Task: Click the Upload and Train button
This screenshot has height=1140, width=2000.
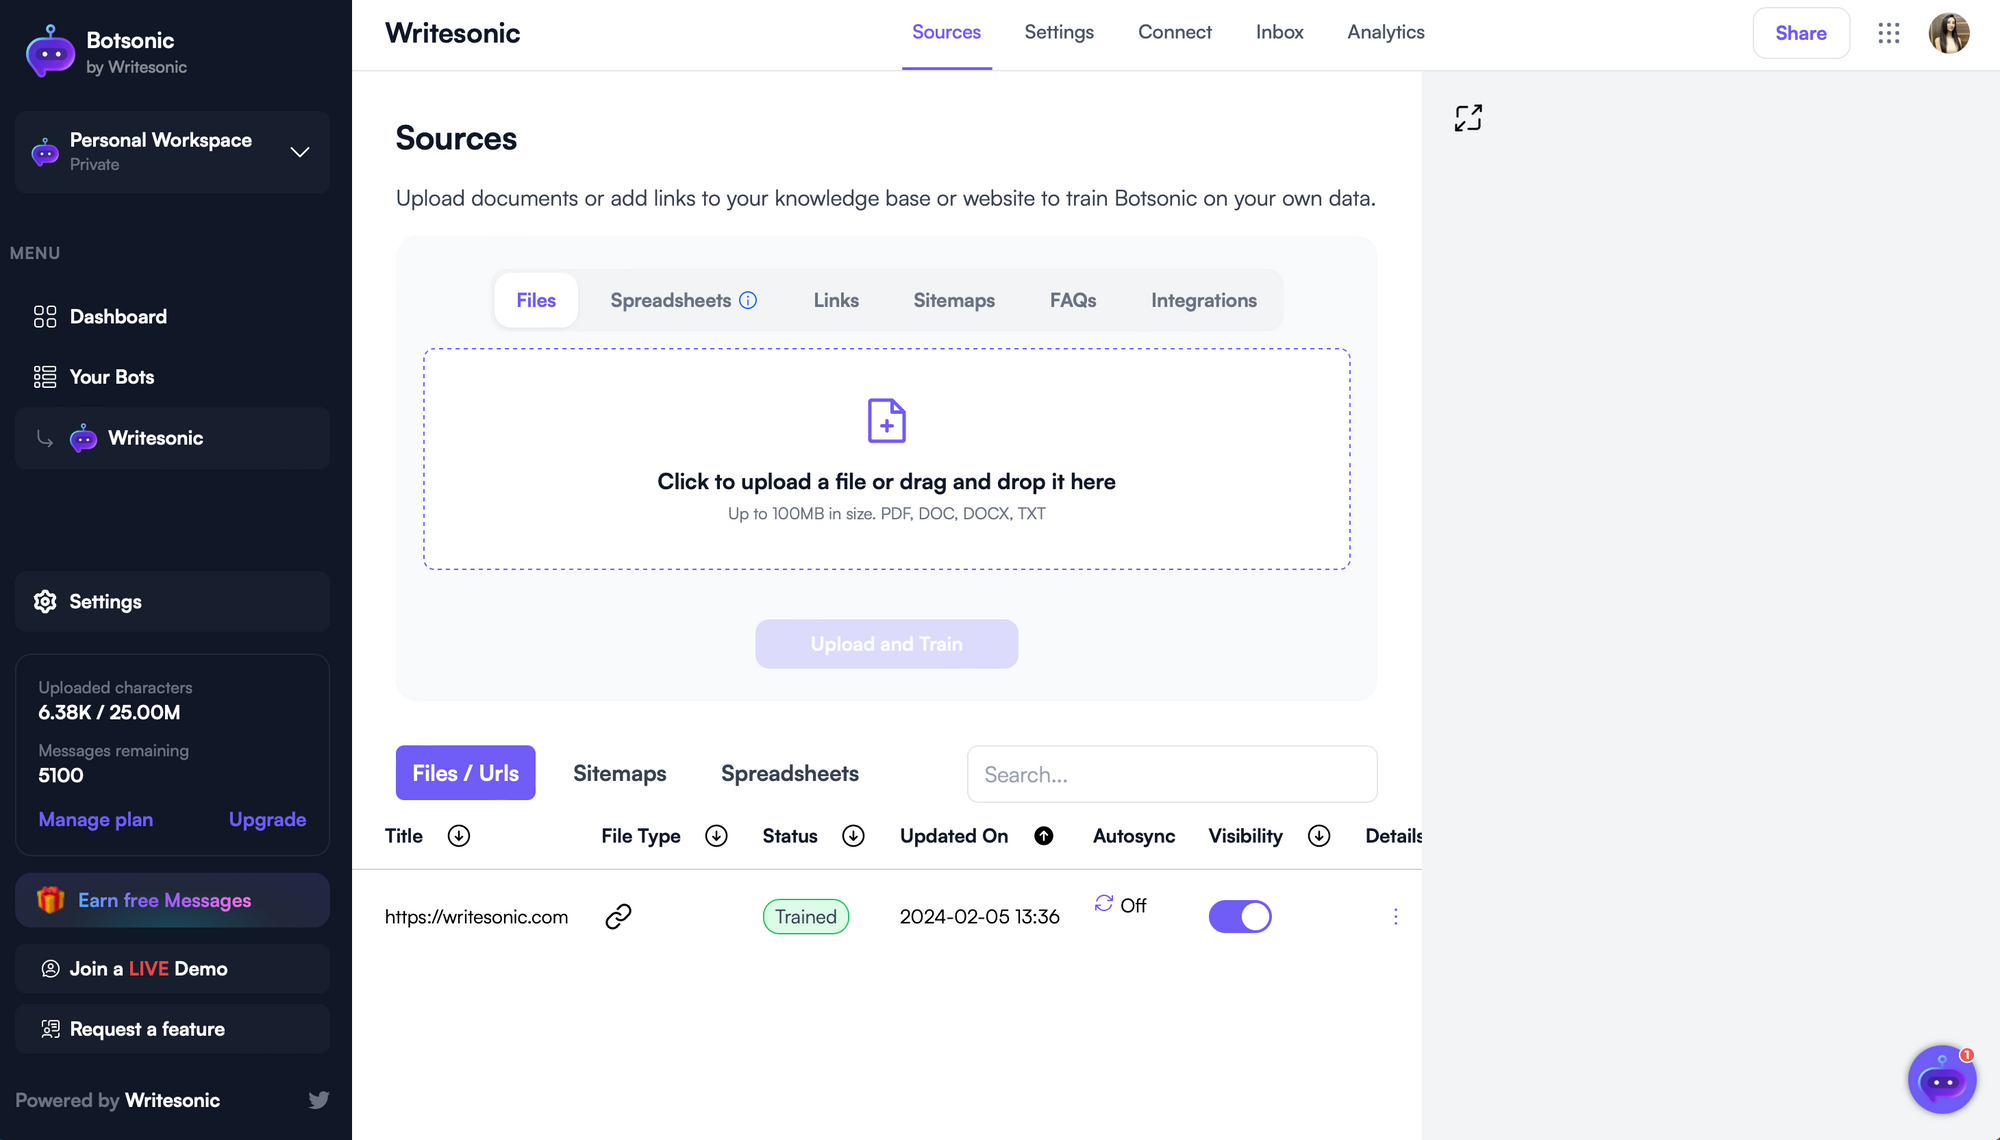Action: pyautogui.click(x=886, y=644)
